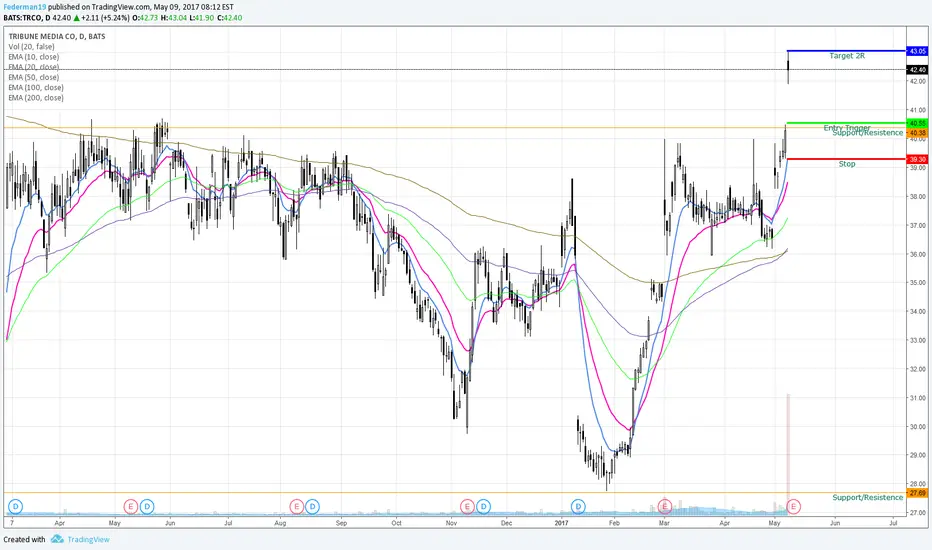Screen dimensions: 932x550
Task: Open the dividend D marker in August 2016
Action: (312, 507)
